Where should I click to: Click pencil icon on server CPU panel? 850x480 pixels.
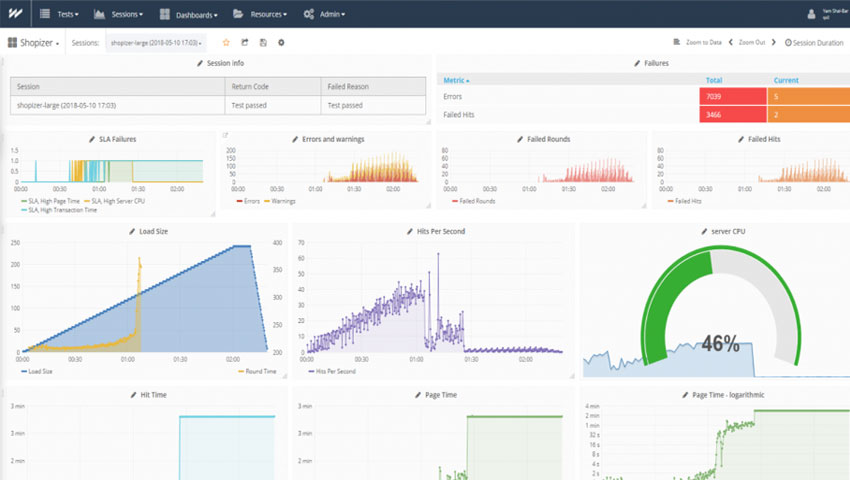(703, 231)
